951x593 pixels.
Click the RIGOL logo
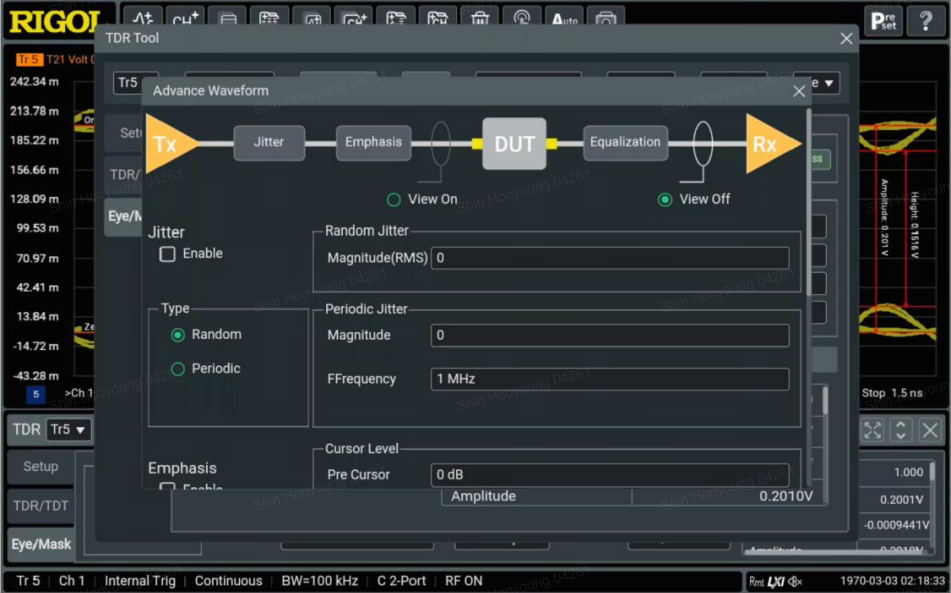[x=55, y=22]
